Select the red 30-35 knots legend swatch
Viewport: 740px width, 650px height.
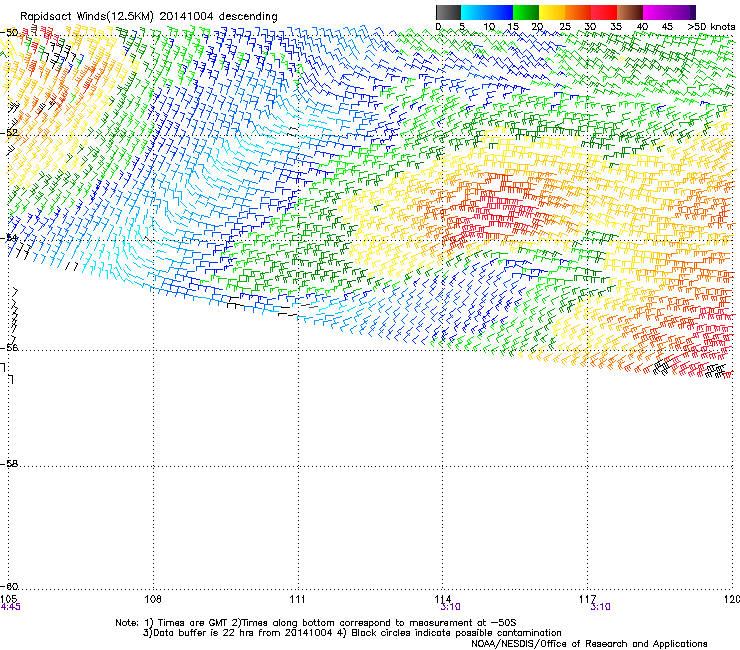coord(604,12)
